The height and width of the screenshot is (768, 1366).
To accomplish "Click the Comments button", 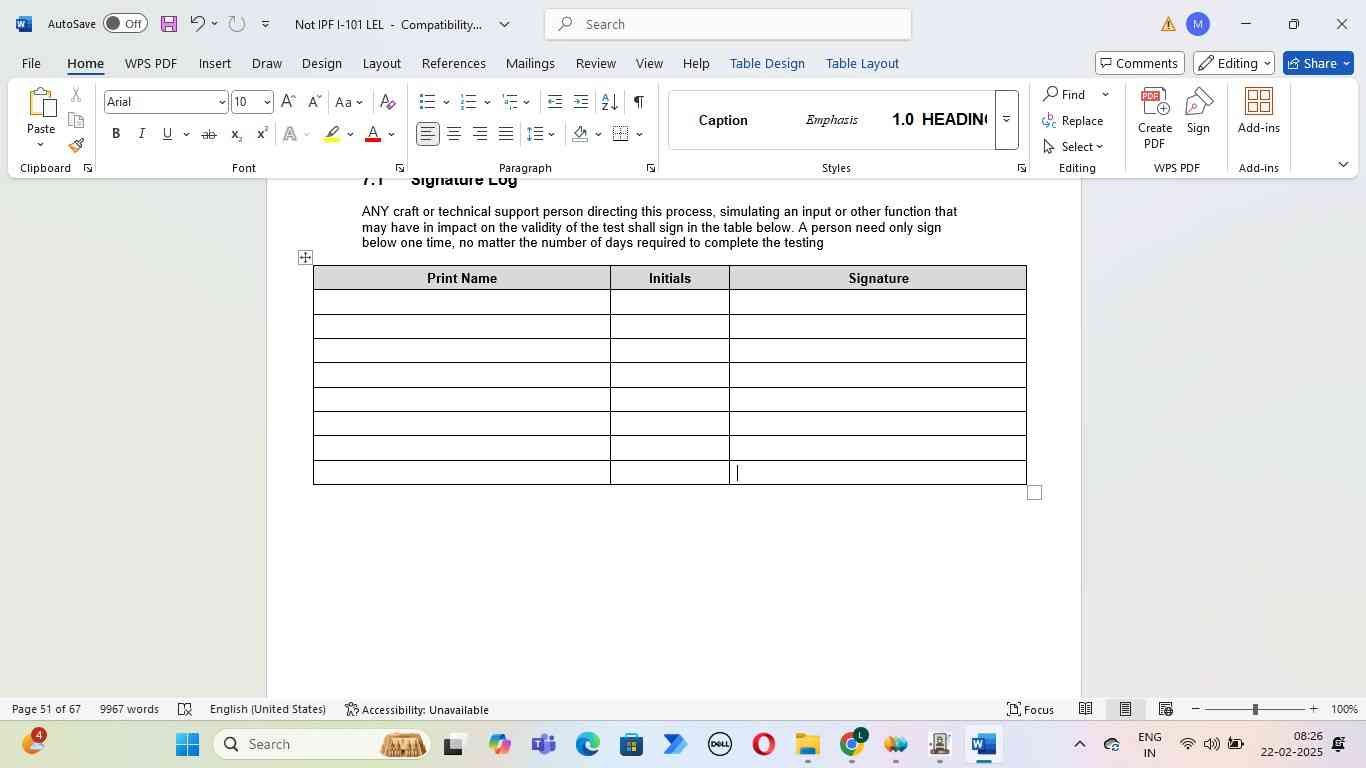I will click(1140, 63).
